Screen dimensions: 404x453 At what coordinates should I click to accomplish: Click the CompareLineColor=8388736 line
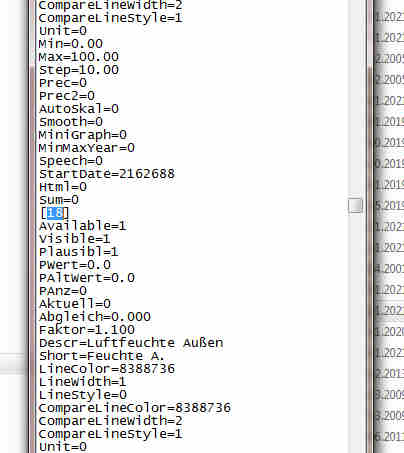click(135, 408)
